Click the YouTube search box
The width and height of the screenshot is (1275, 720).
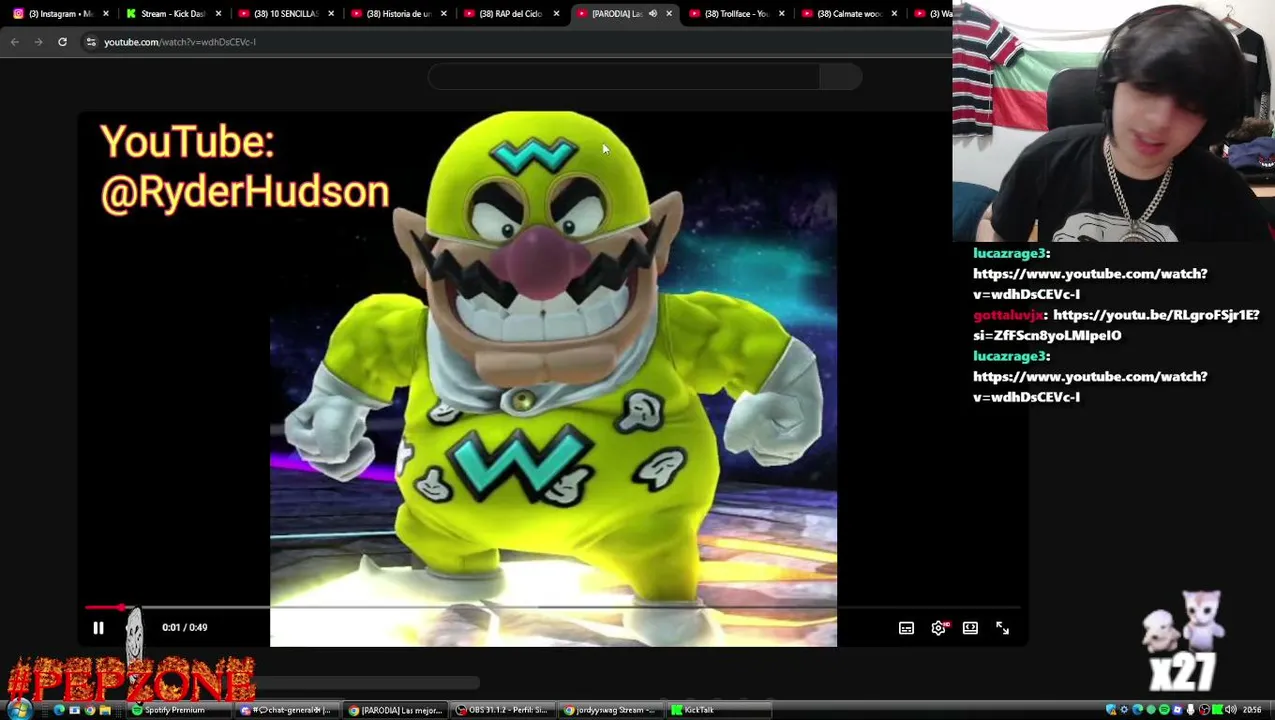point(624,77)
